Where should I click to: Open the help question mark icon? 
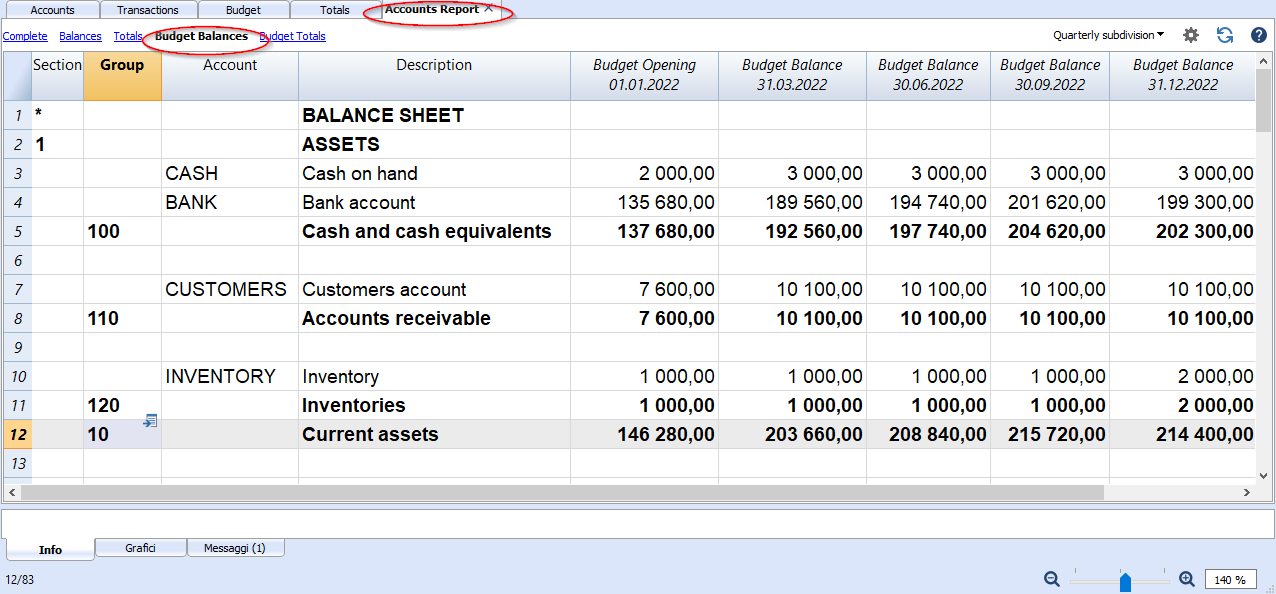click(x=1259, y=35)
